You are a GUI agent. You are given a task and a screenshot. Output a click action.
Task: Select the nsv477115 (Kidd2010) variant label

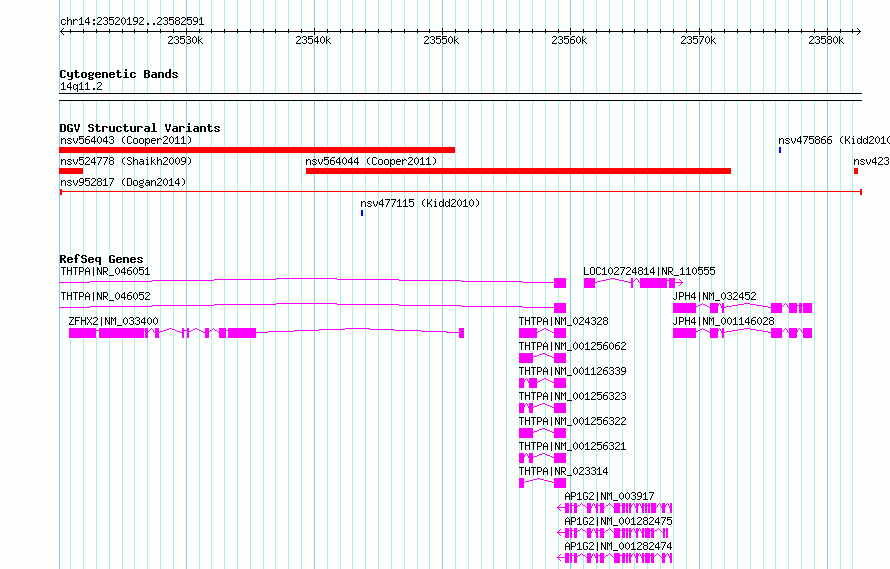click(x=420, y=203)
